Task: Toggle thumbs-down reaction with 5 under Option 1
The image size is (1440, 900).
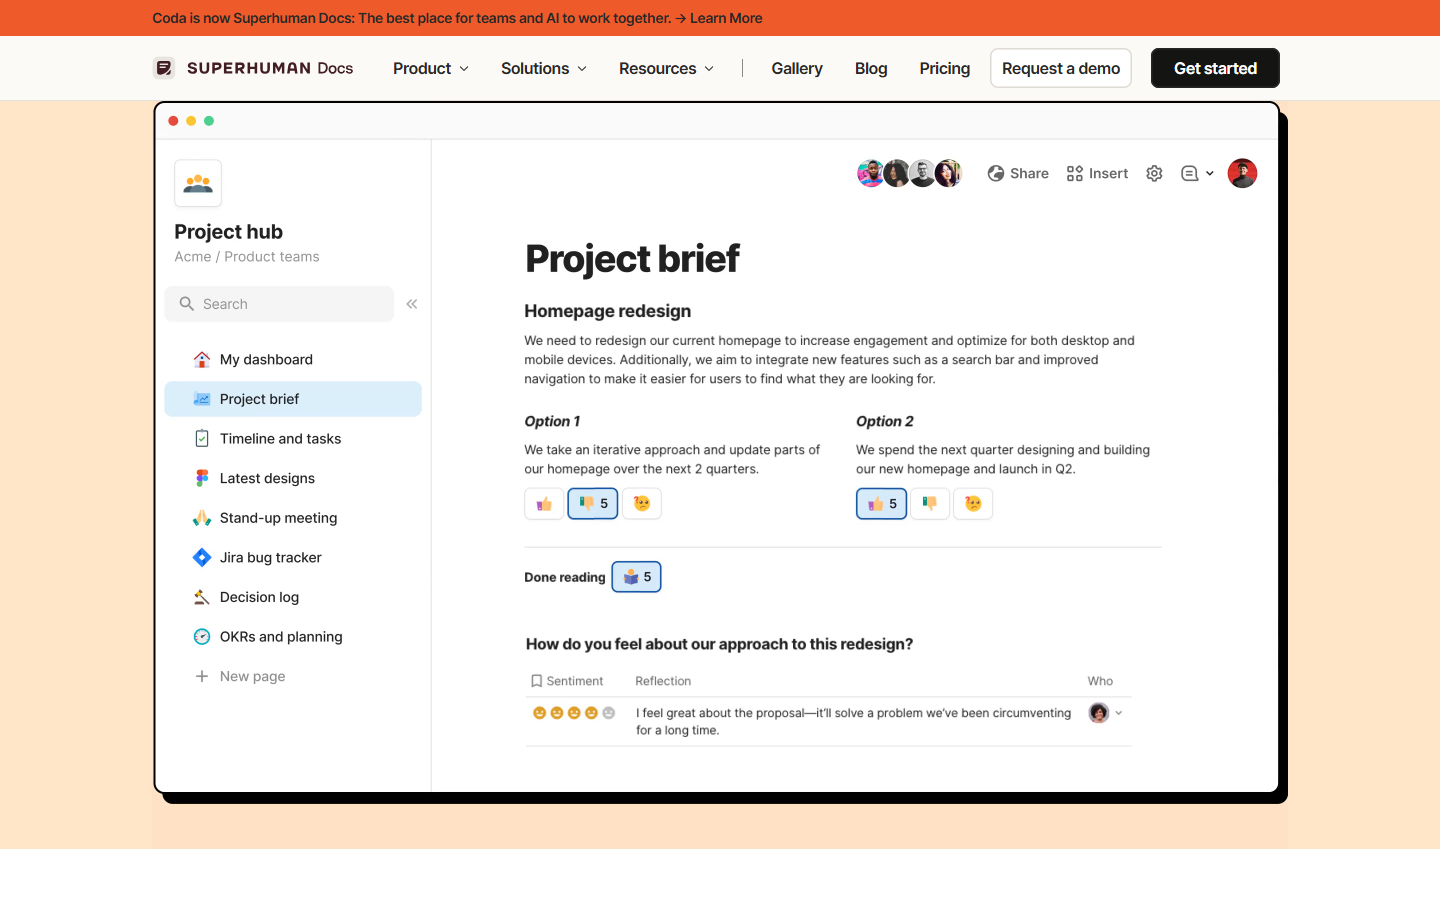Action: point(593,504)
